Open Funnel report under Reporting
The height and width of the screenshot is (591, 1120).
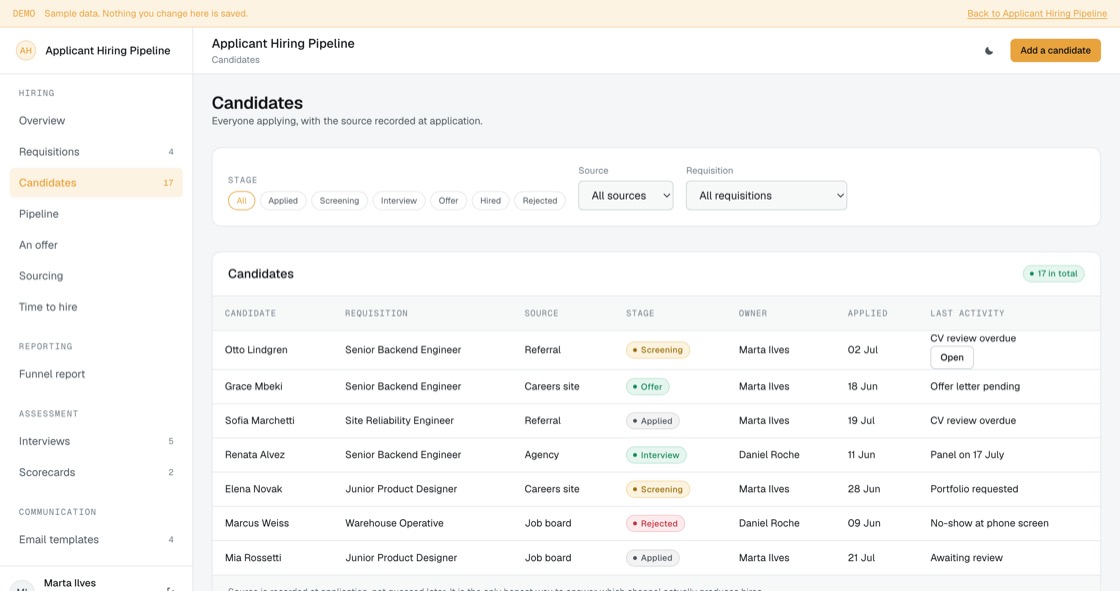click(x=96, y=374)
